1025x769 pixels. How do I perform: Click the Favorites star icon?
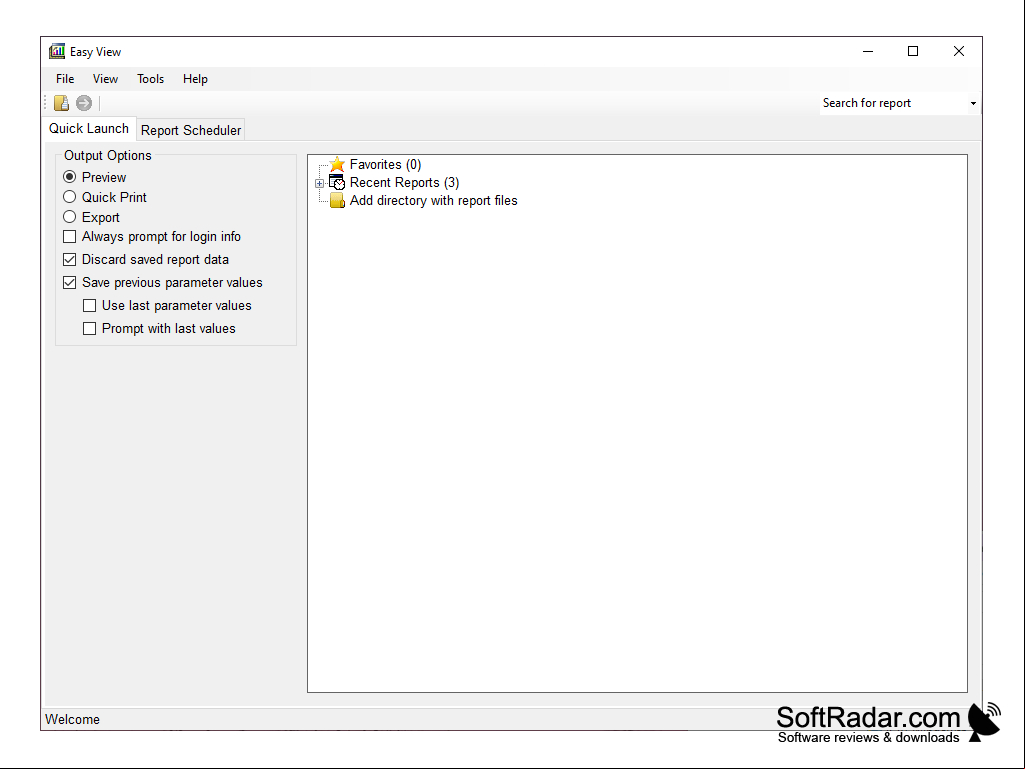coord(337,164)
